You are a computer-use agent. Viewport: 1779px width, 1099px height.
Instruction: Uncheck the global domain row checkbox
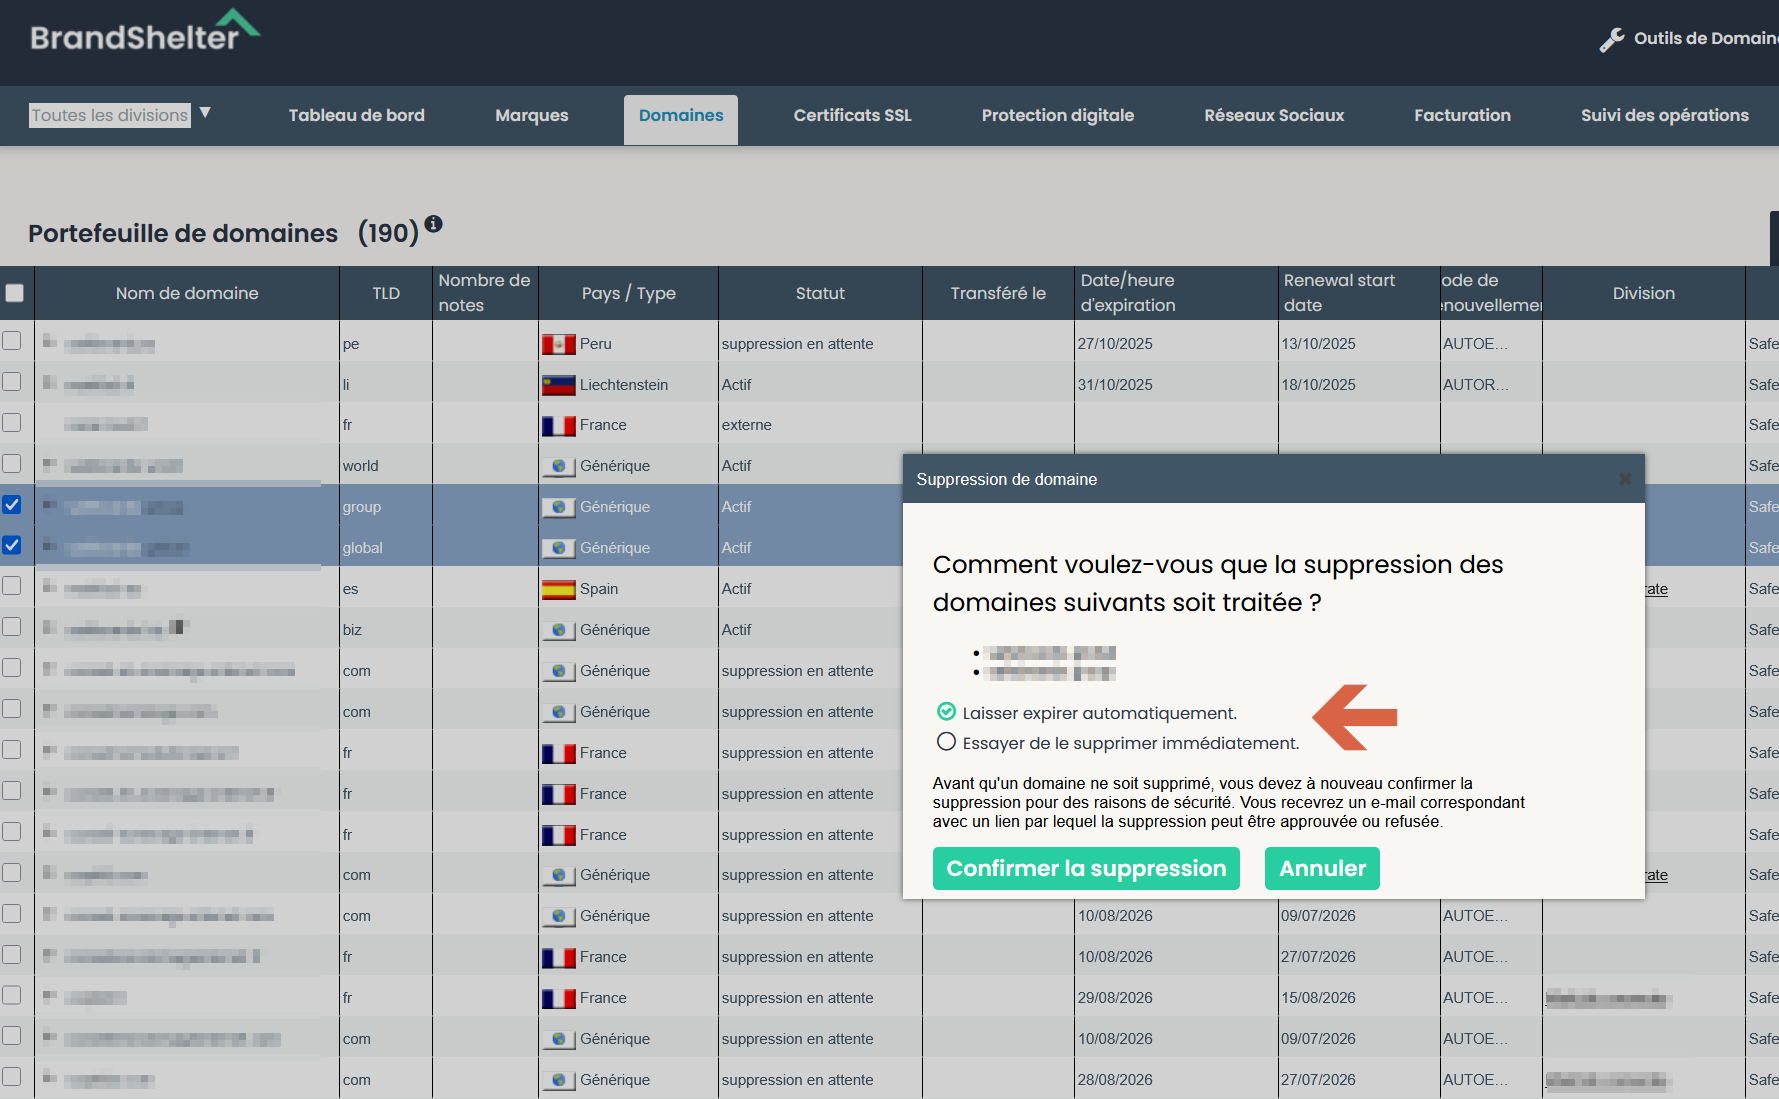(12, 545)
